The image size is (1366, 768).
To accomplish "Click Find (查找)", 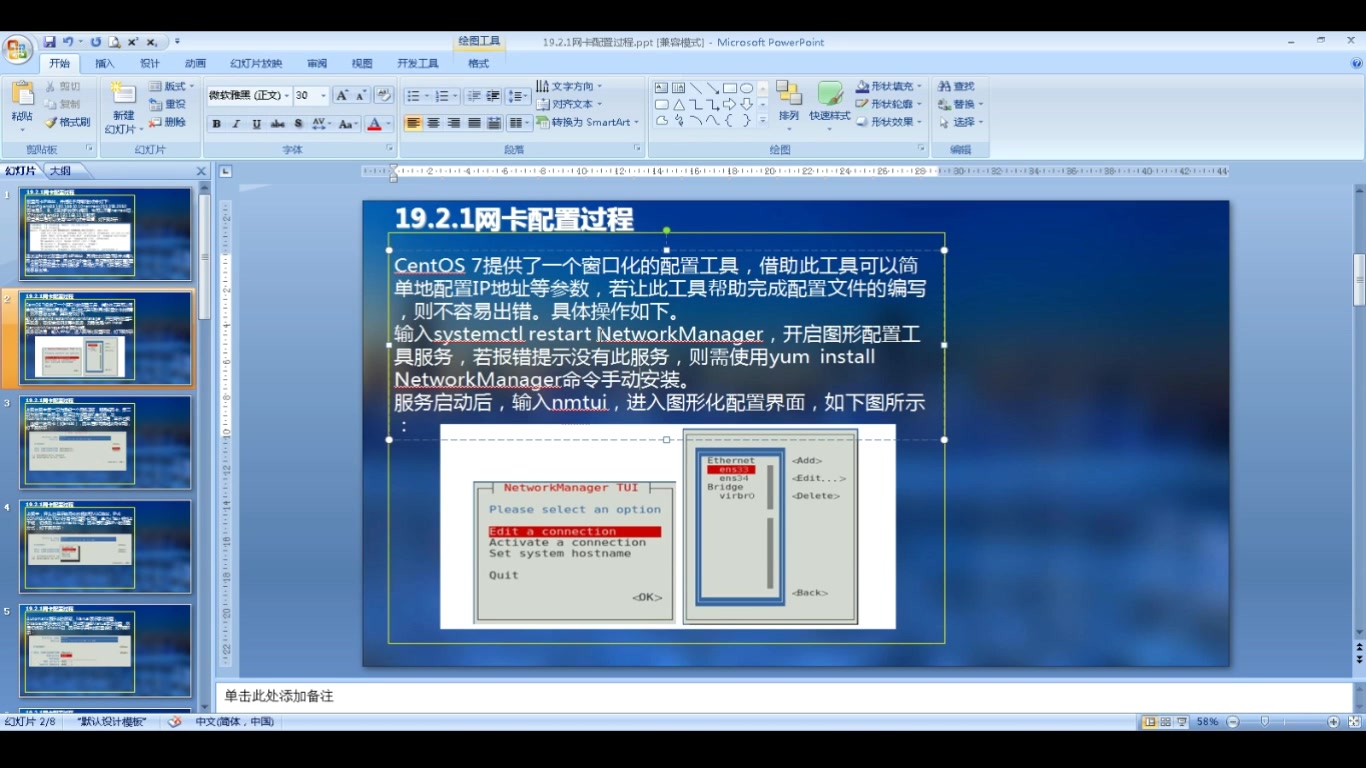I will [x=957, y=87].
